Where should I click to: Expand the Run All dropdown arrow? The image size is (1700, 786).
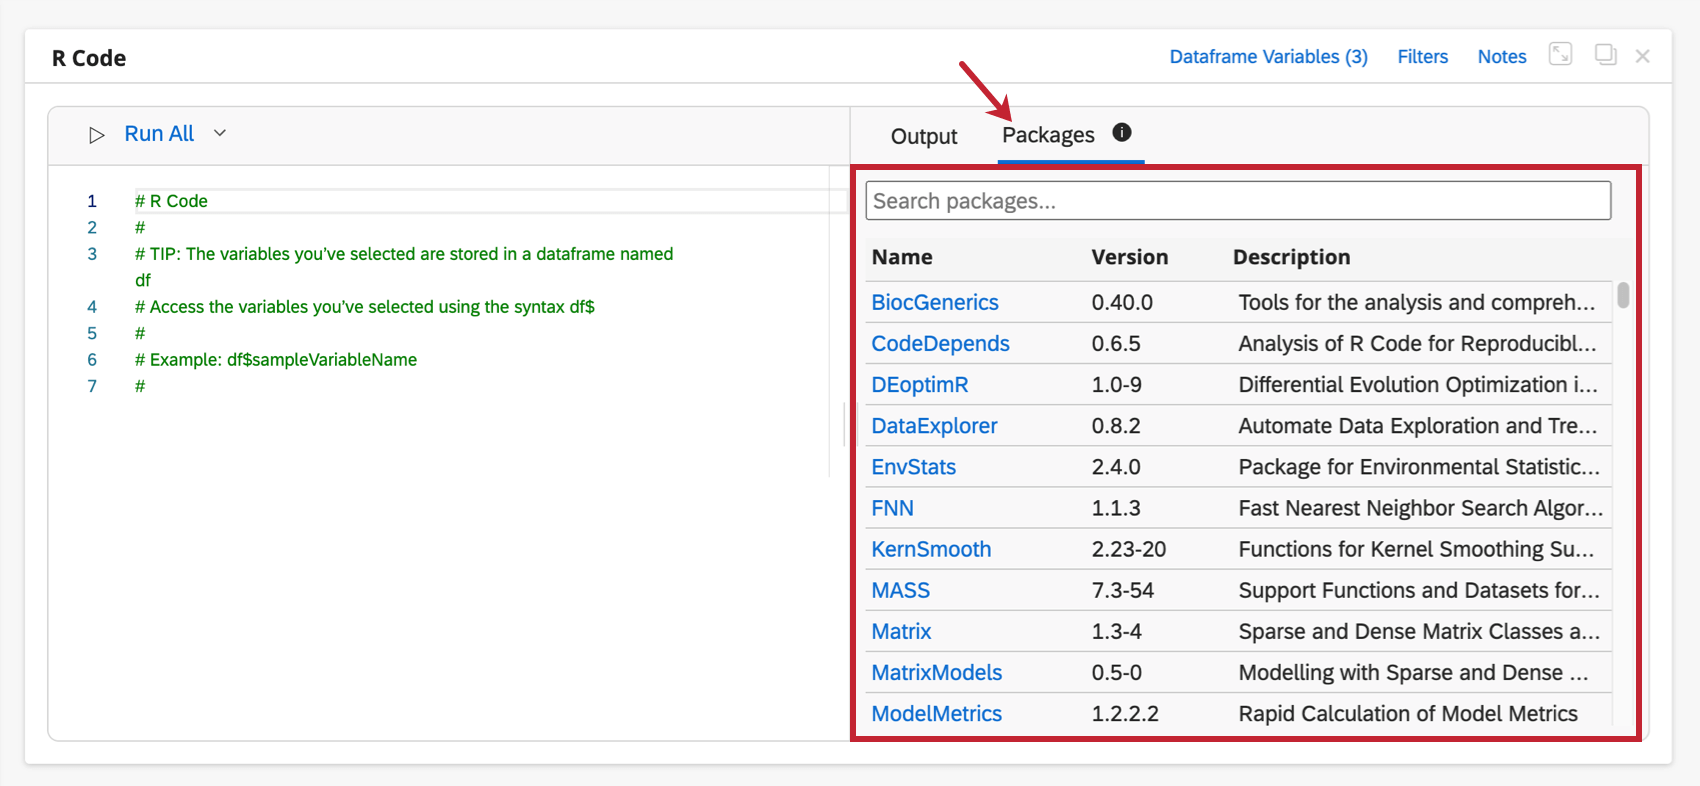[220, 133]
